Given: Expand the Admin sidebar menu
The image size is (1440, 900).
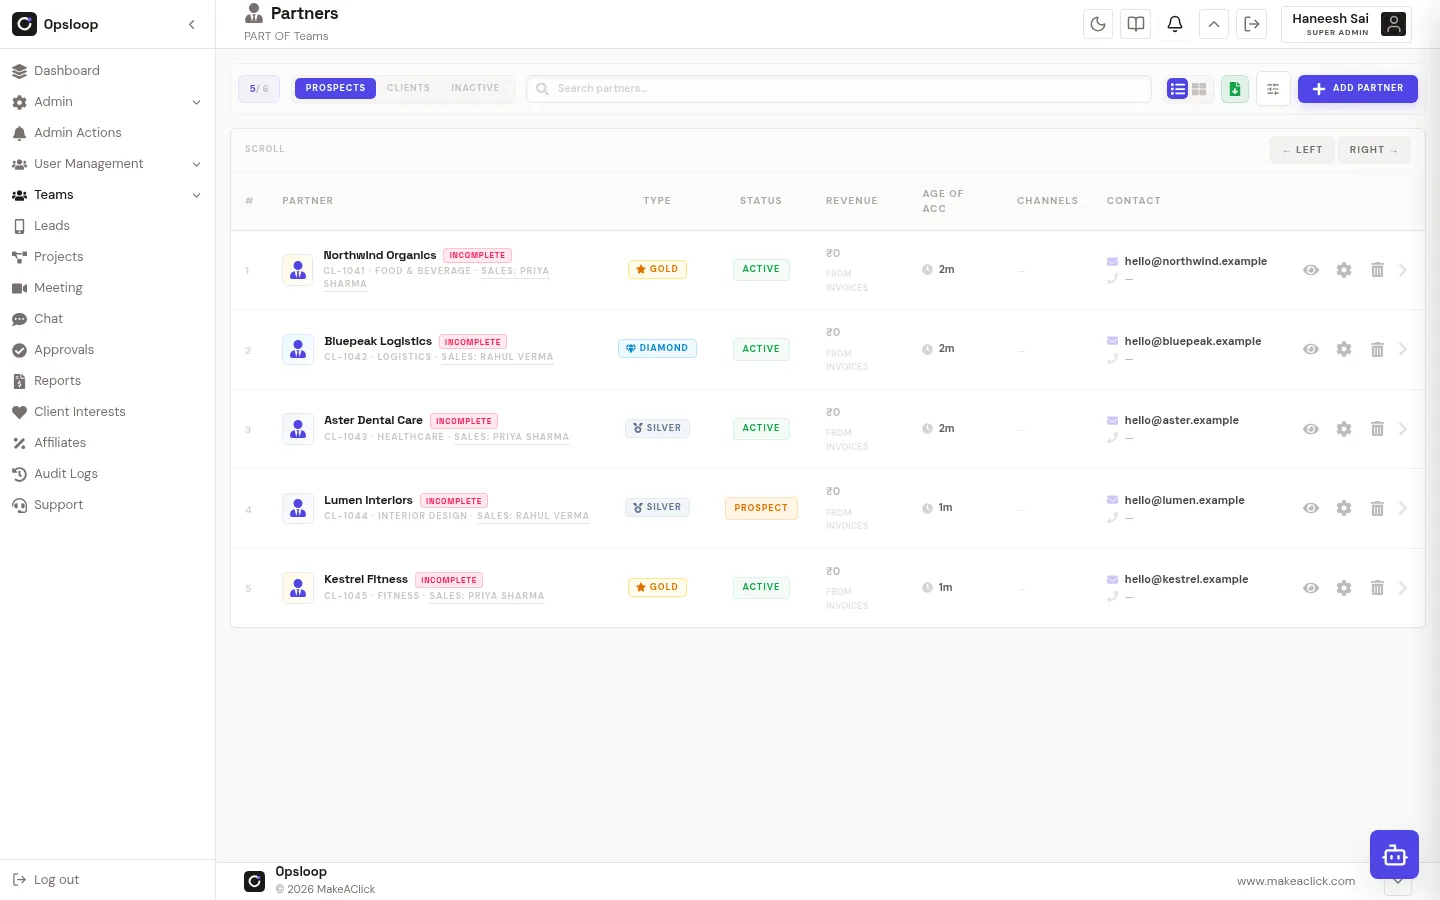Looking at the screenshot, I should [x=107, y=102].
